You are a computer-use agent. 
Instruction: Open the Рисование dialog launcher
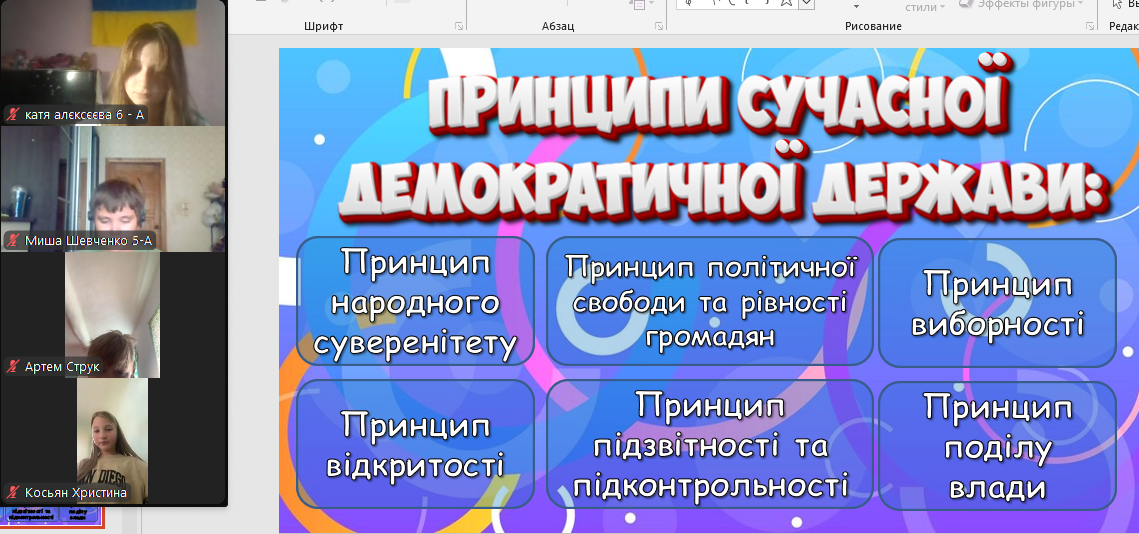1088,26
